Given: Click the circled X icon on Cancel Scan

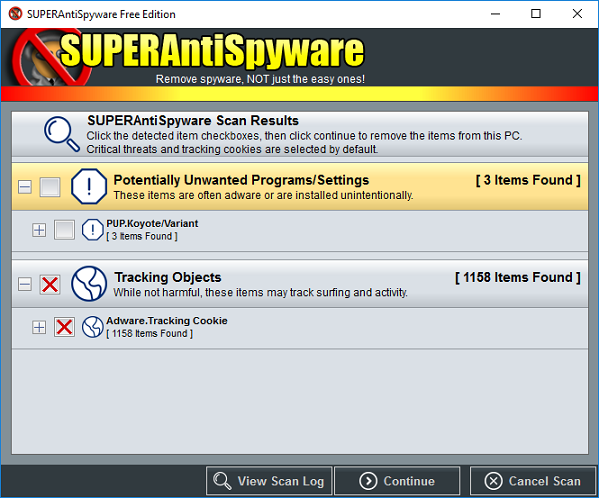Looking at the screenshot, I should (x=493, y=481).
